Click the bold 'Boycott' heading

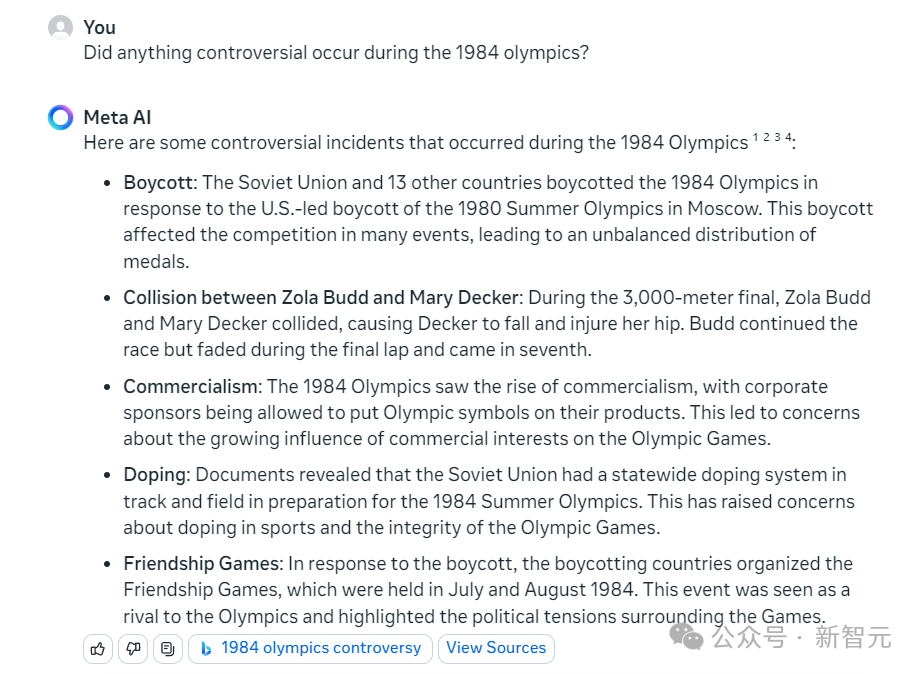(158, 183)
